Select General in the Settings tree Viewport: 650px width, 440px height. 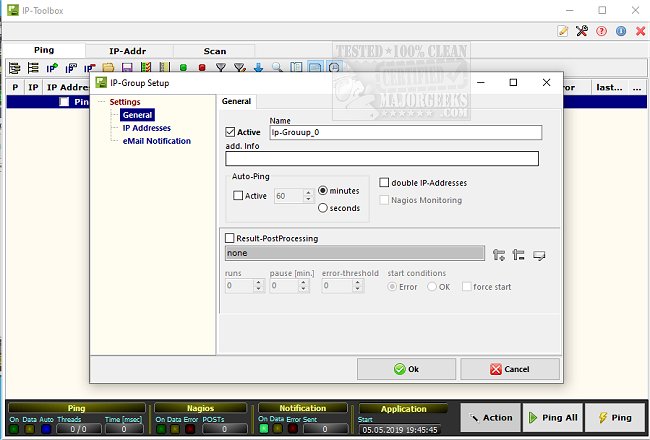137,115
